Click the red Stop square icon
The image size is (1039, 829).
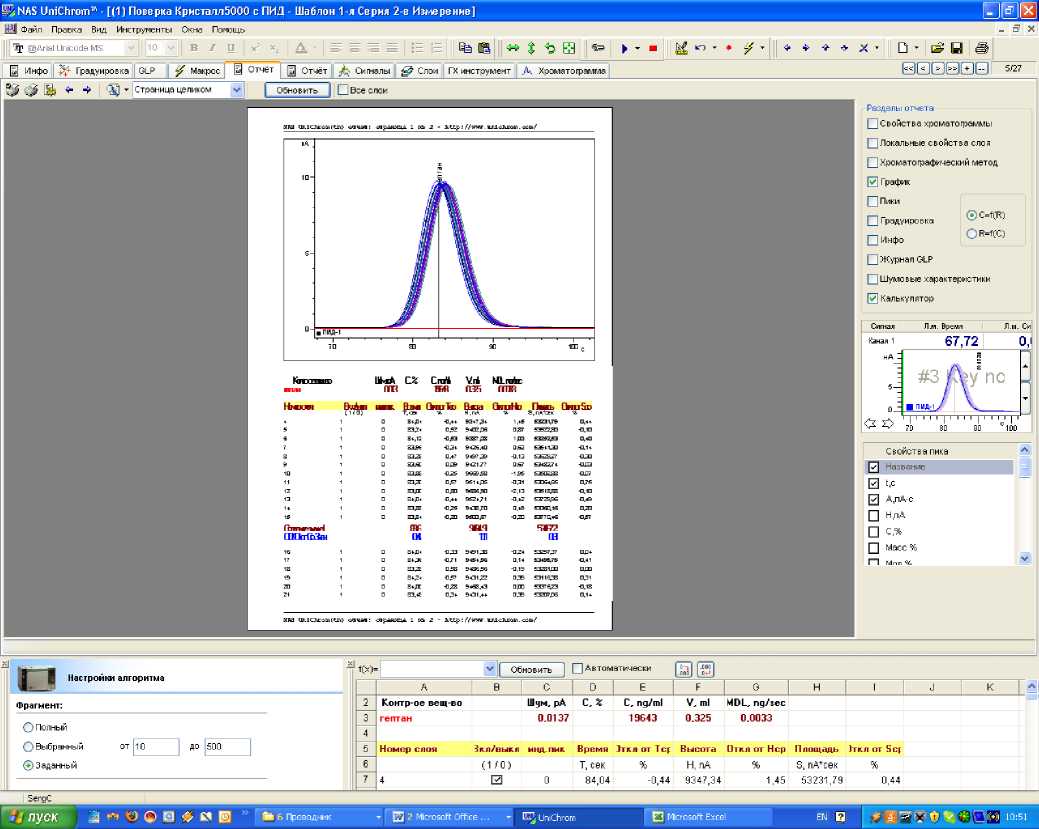point(653,48)
